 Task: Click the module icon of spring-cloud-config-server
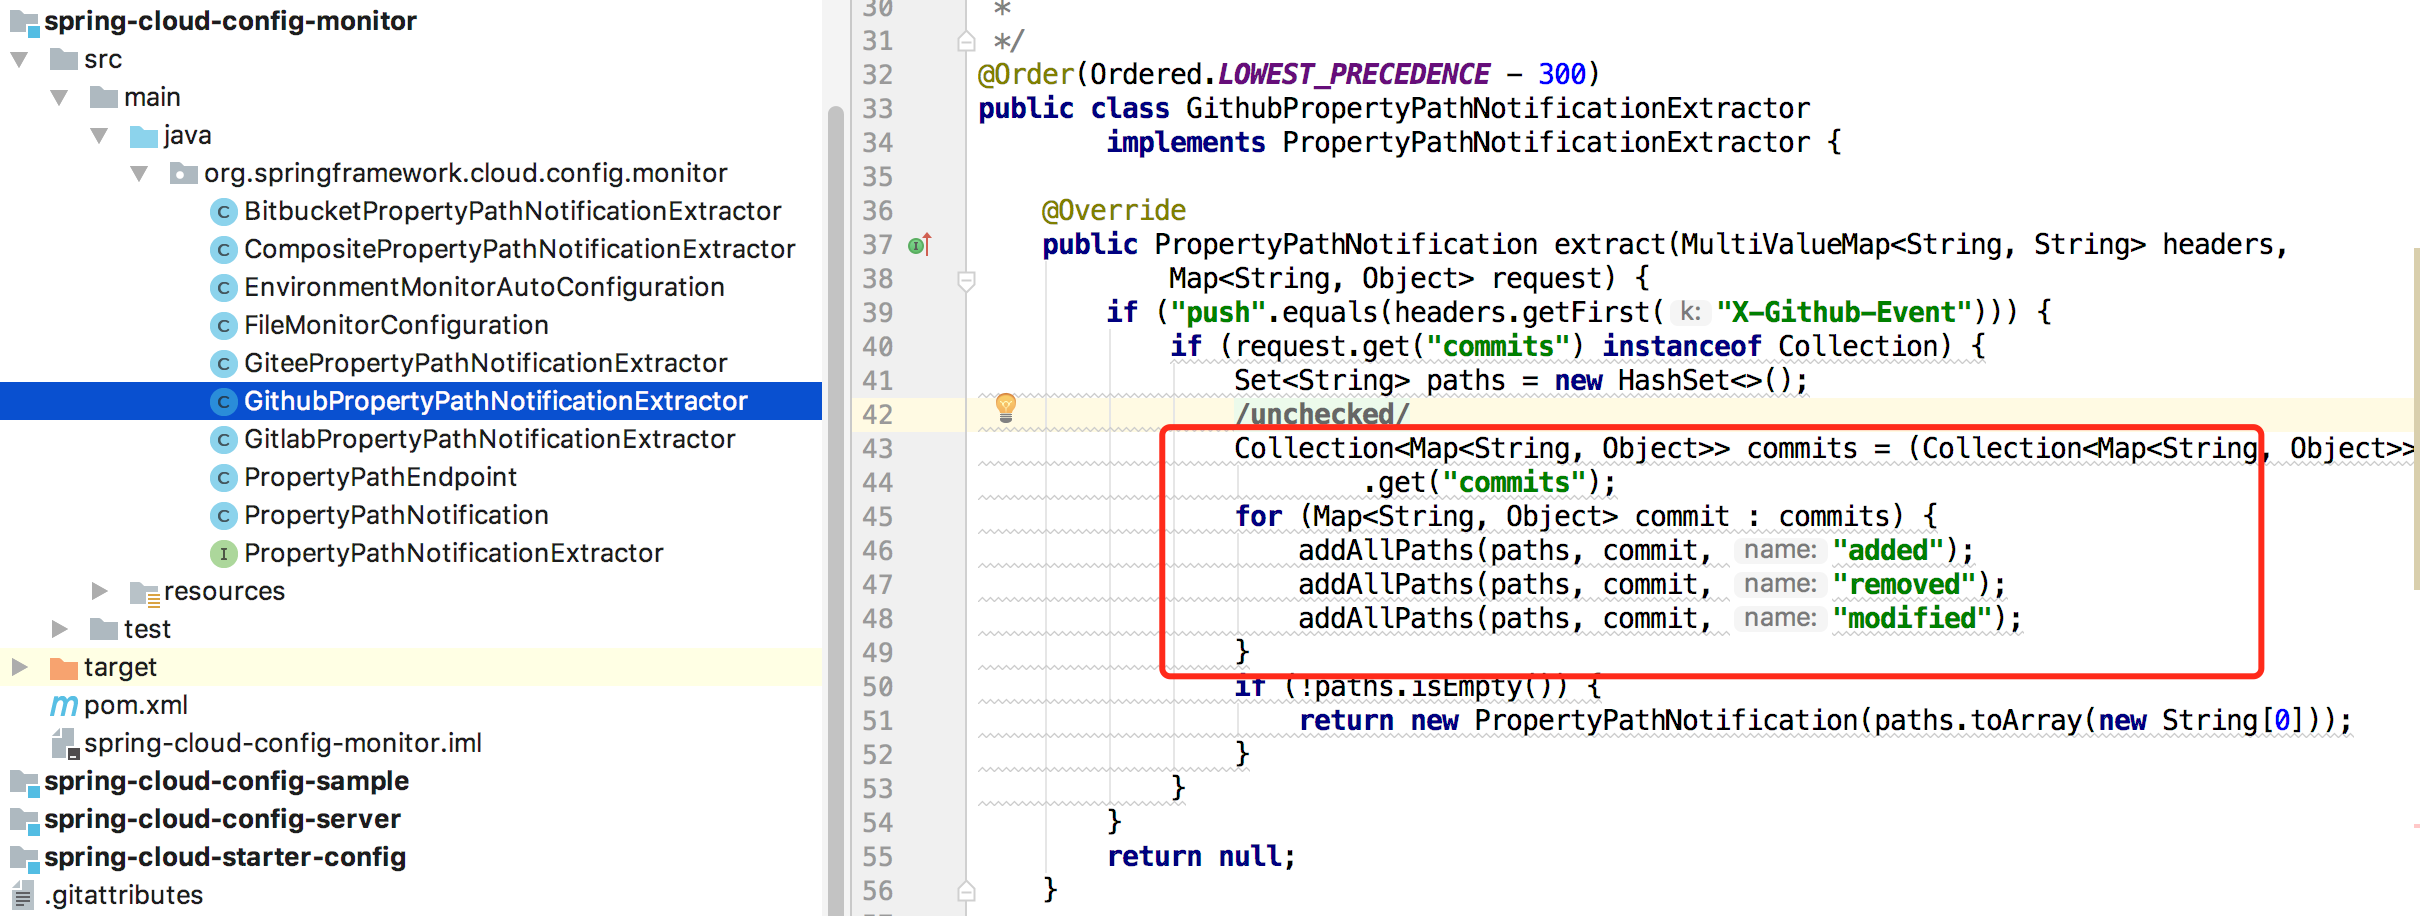[24, 820]
